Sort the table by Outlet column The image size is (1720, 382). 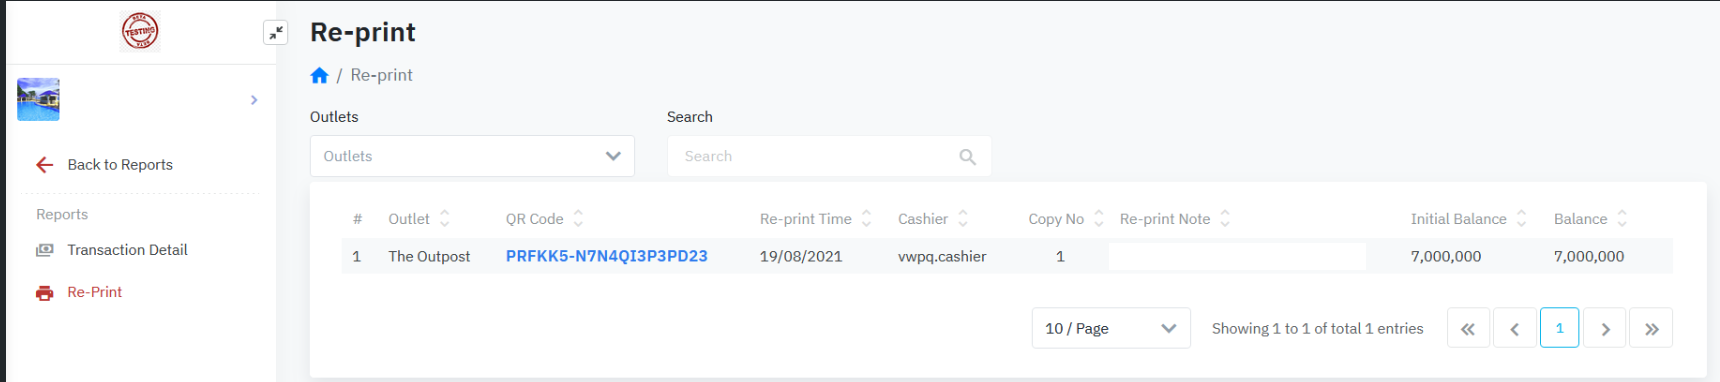coord(445,219)
